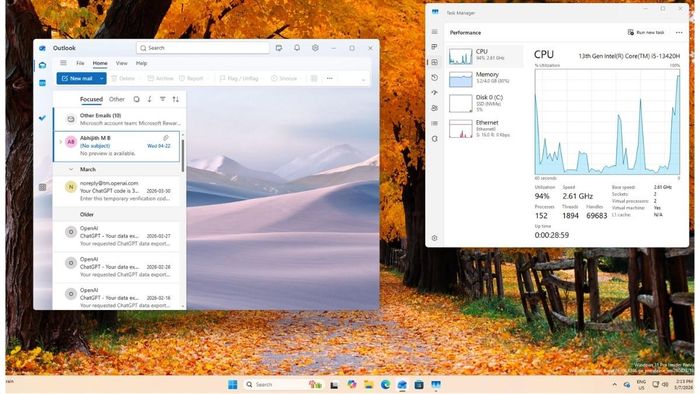Click the Outlook search box
This screenshot has width=700, height=394.
point(203,48)
